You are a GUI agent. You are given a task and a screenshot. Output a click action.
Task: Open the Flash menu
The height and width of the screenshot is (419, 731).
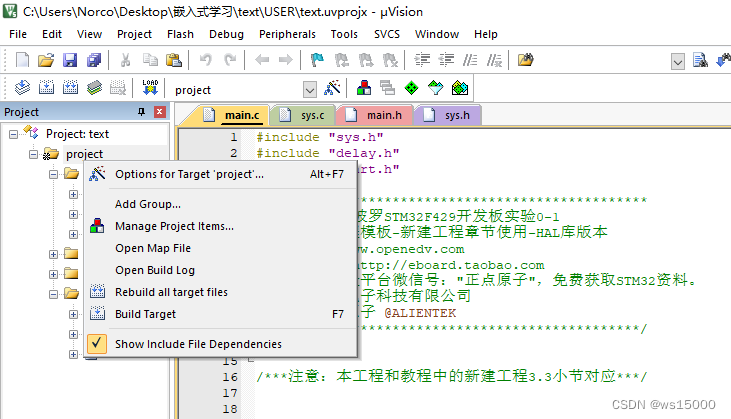[180, 34]
